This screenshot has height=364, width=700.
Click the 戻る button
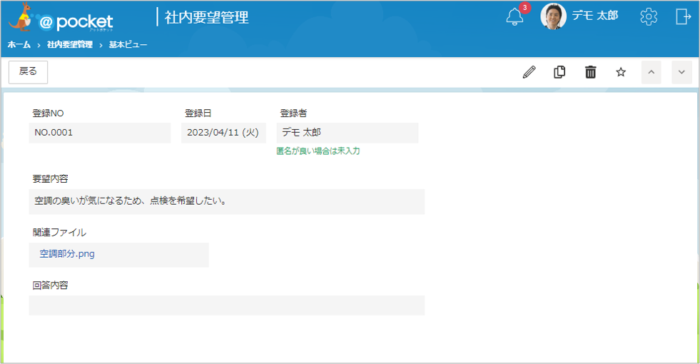tap(28, 72)
